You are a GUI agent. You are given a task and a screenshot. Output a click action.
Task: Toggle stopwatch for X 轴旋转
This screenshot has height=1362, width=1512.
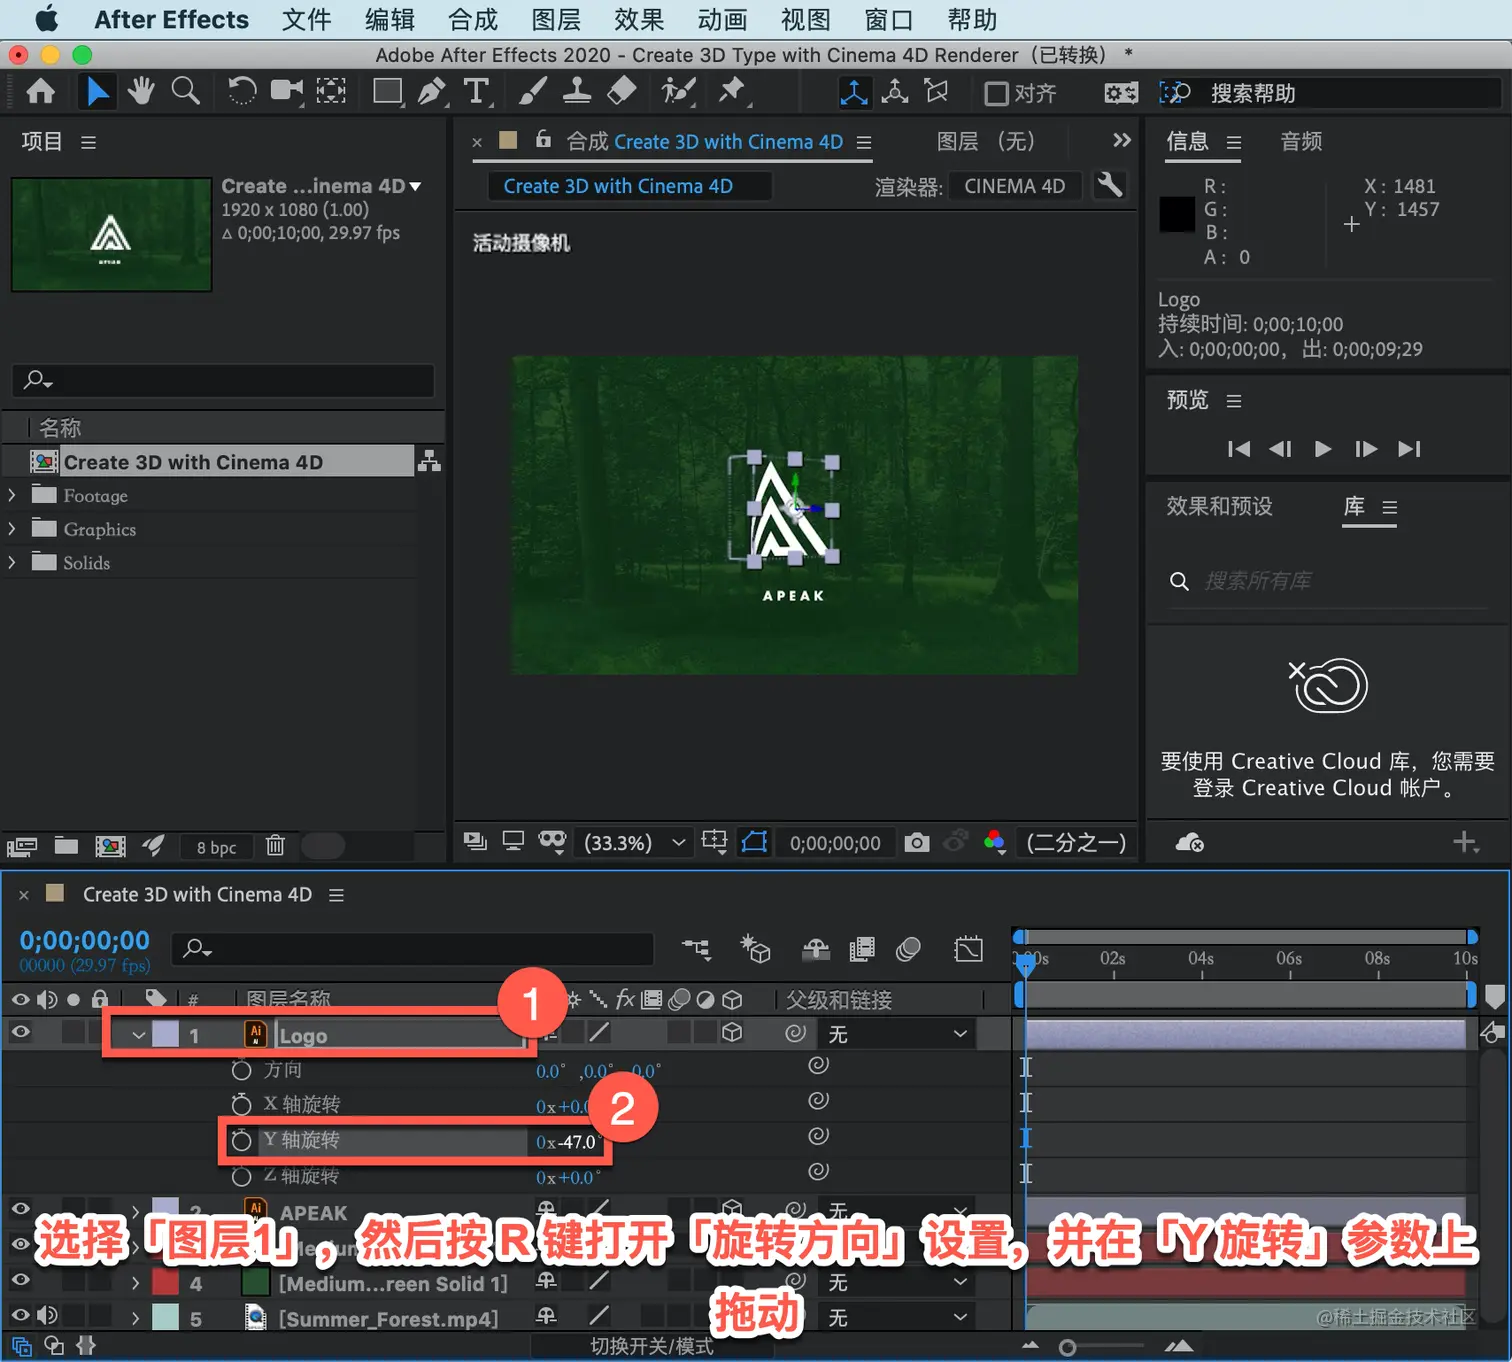241,1105
